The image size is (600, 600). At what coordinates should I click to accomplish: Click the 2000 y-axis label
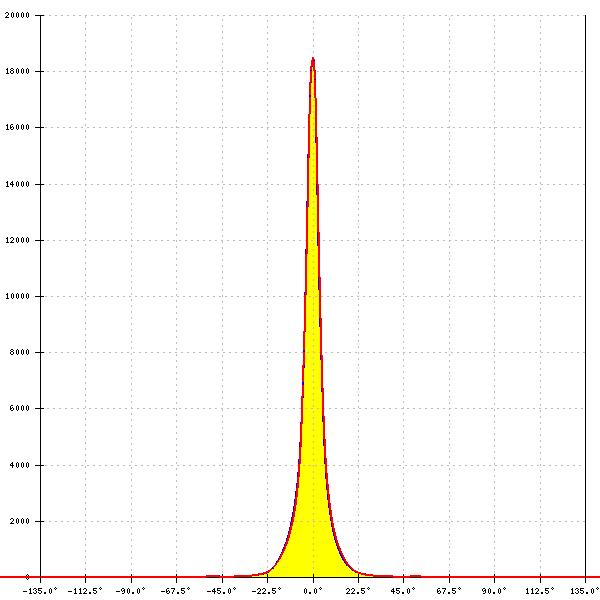click(20, 521)
